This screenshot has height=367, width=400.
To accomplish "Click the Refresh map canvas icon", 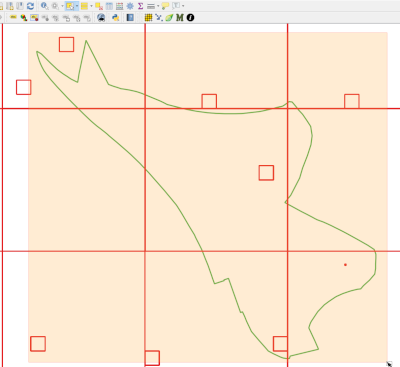I will pos(31,6).
